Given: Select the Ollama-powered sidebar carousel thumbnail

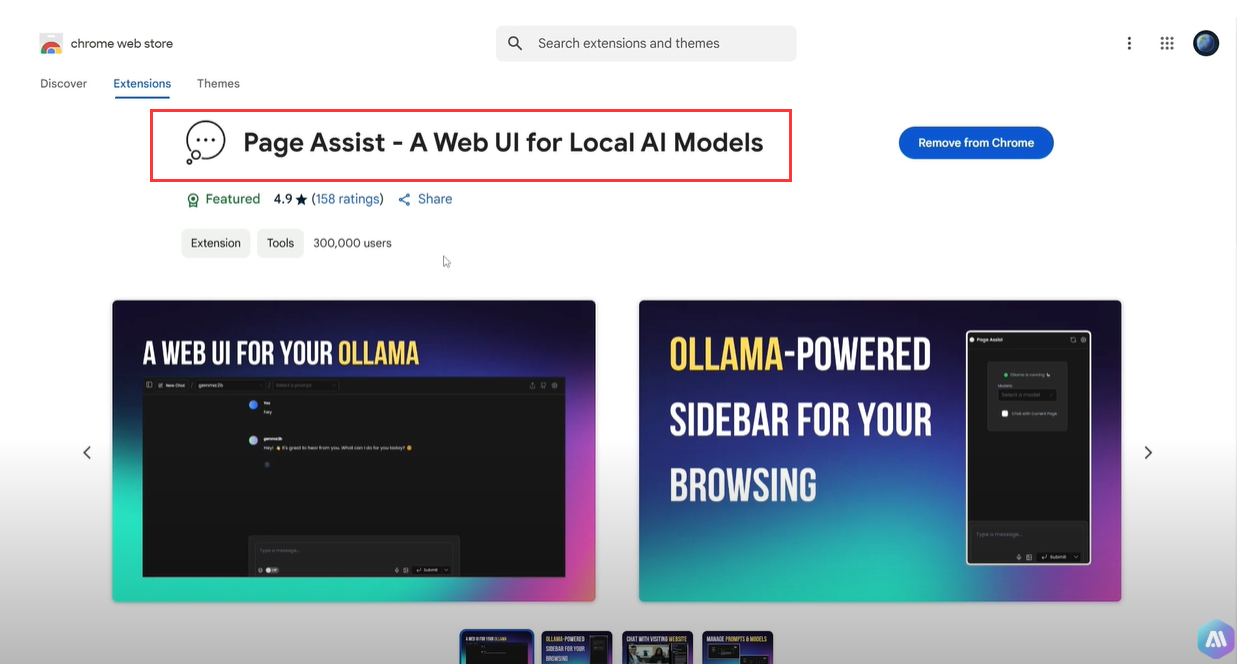Looking at the screenshot, I should [577, 647].
